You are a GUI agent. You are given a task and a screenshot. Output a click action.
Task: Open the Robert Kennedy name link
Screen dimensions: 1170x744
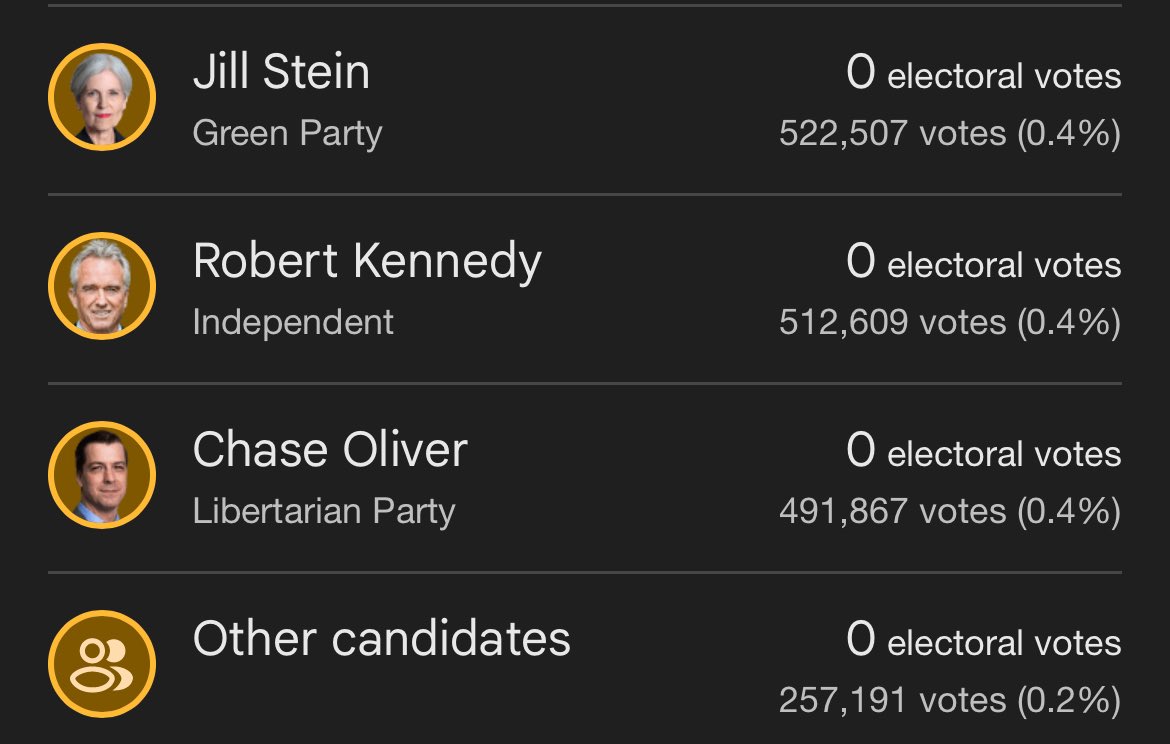pyautogui.click(x=367, y=262)
